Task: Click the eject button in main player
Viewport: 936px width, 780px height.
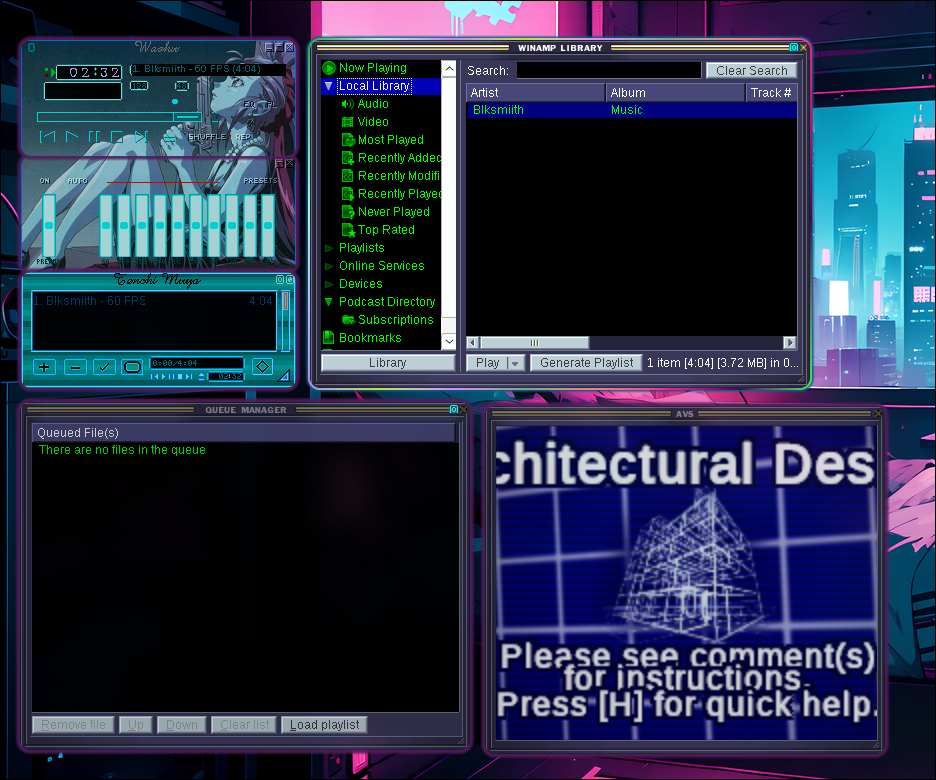Action: [x=170, y=138]
